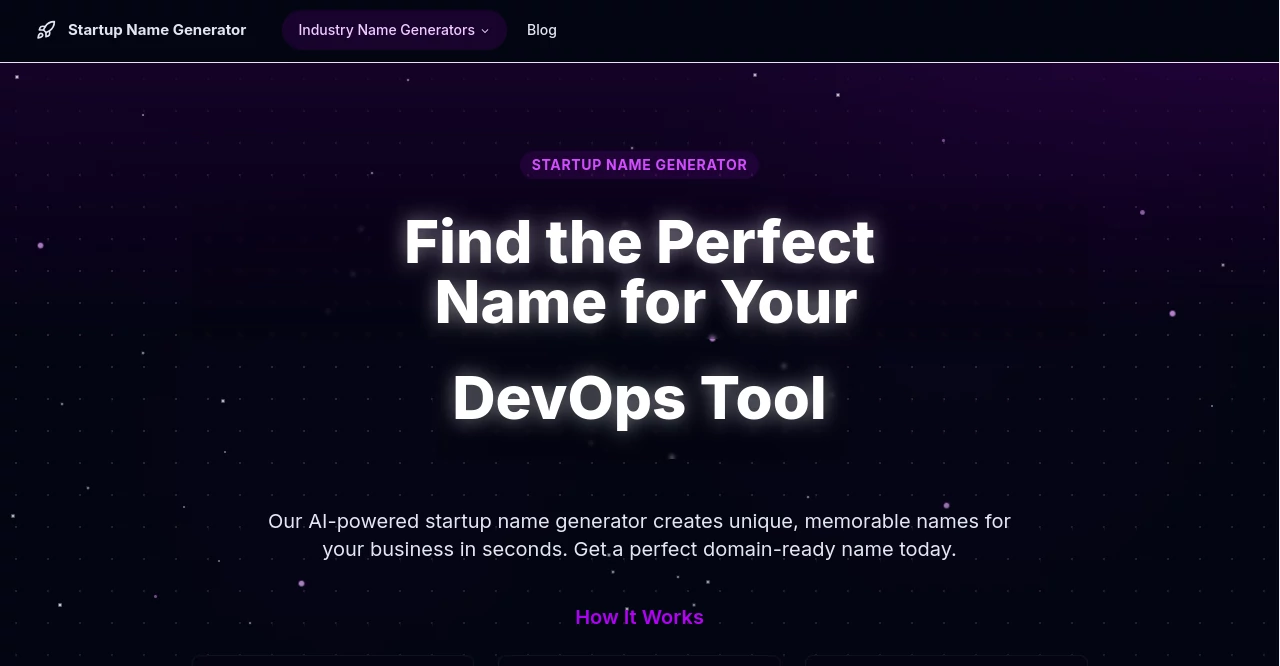Click the purple How It Works section title
Screen dimensions: 1280x666
tap(639, 617)
